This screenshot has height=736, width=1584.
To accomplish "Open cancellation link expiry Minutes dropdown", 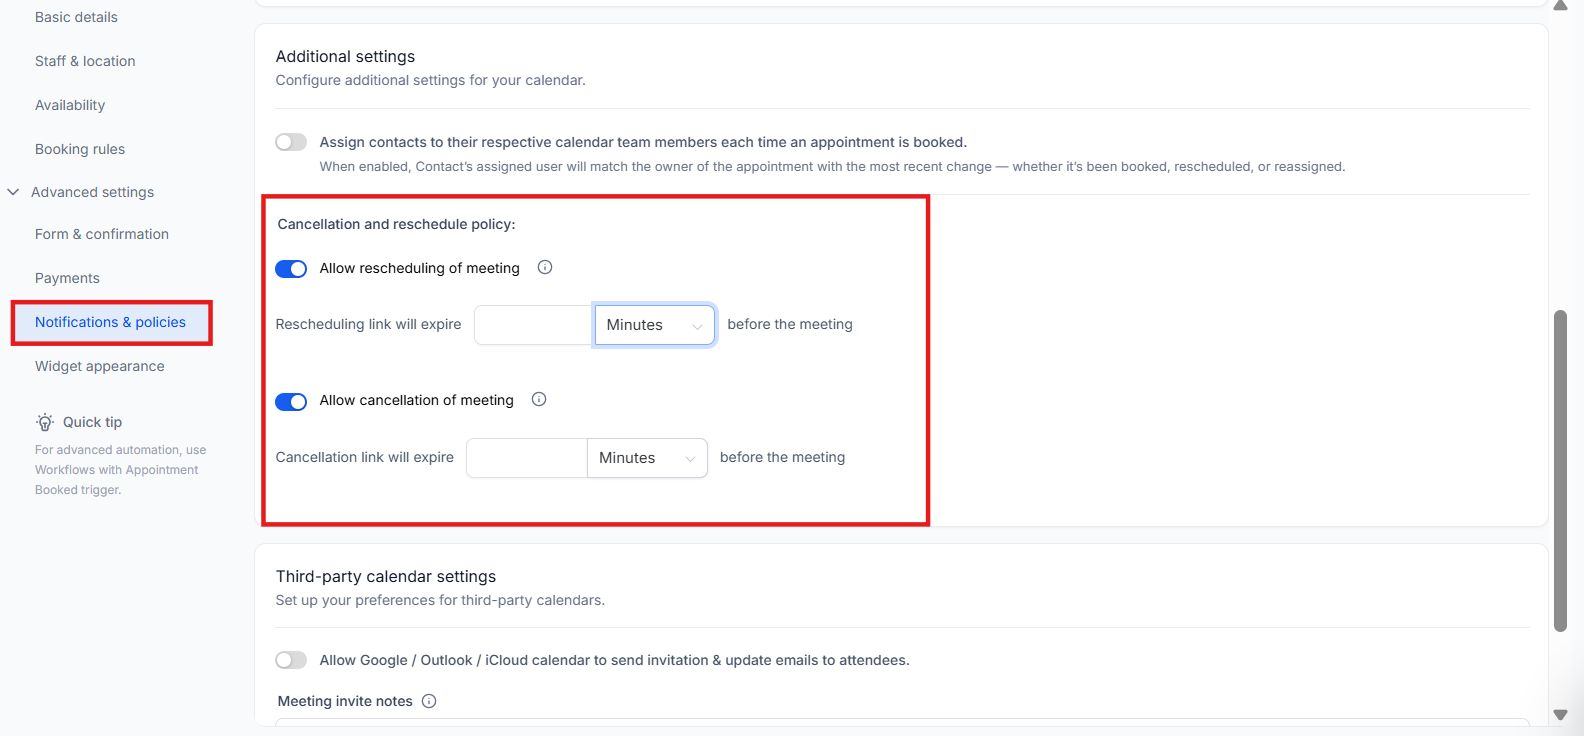I will pyautogui.click(x=647, y=458).
